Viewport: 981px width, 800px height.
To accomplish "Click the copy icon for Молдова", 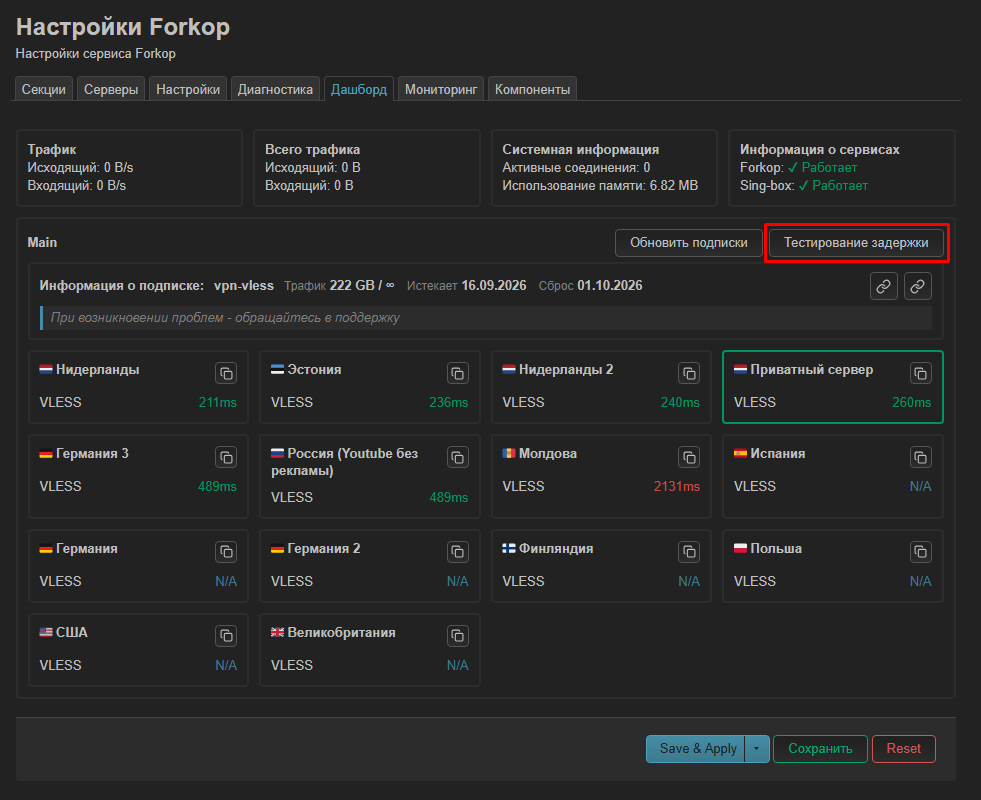I will coord(689,457).
